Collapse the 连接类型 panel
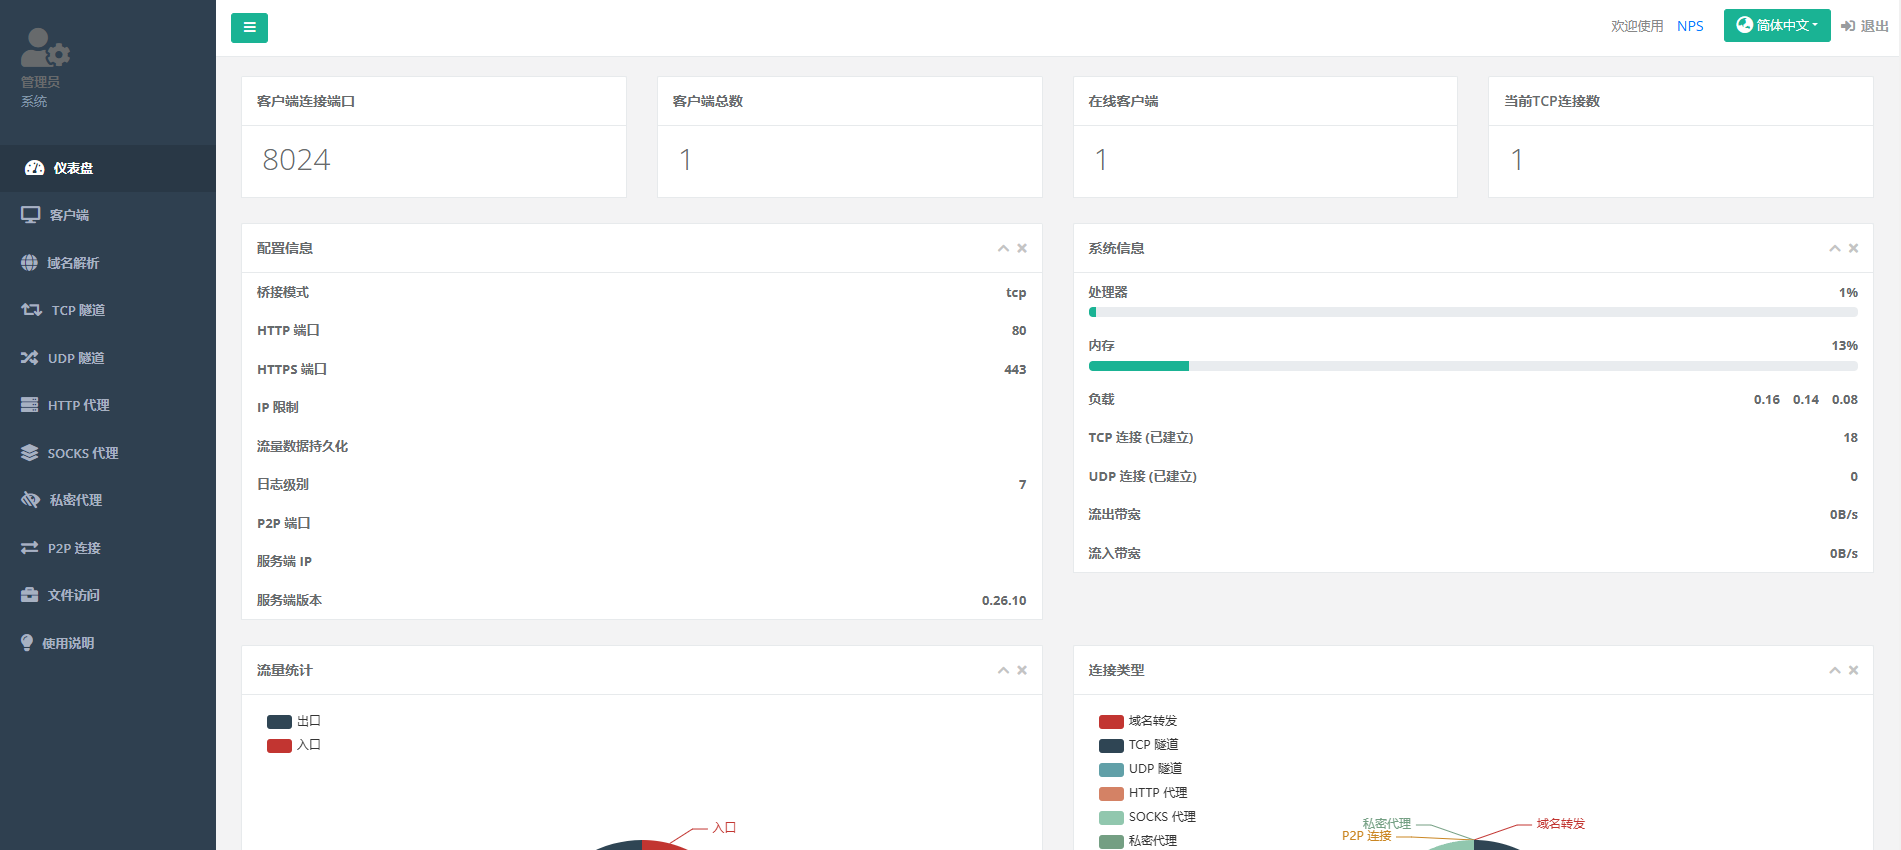Viewport: 1901px width, 850px height. (x=1835, y=670)
